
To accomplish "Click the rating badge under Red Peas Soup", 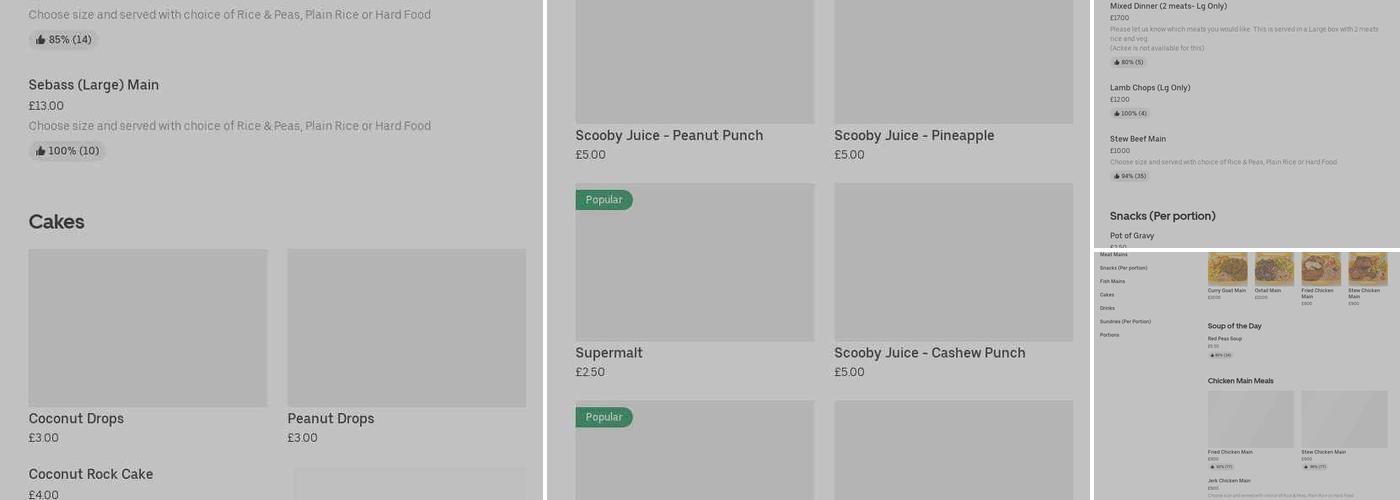I will click(x=1220, y=355).
